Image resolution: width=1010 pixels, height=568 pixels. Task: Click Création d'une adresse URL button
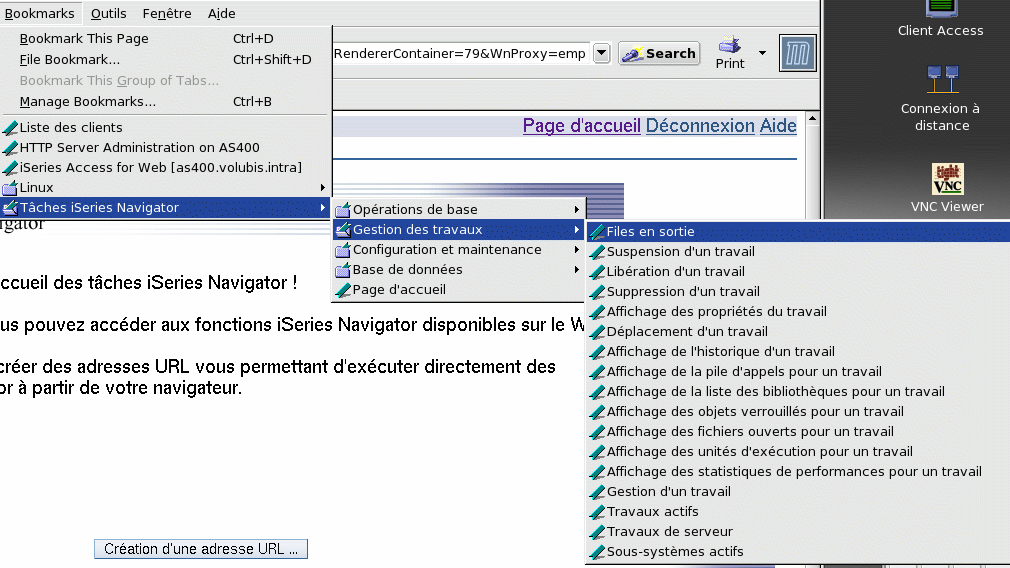coord(201,549)
